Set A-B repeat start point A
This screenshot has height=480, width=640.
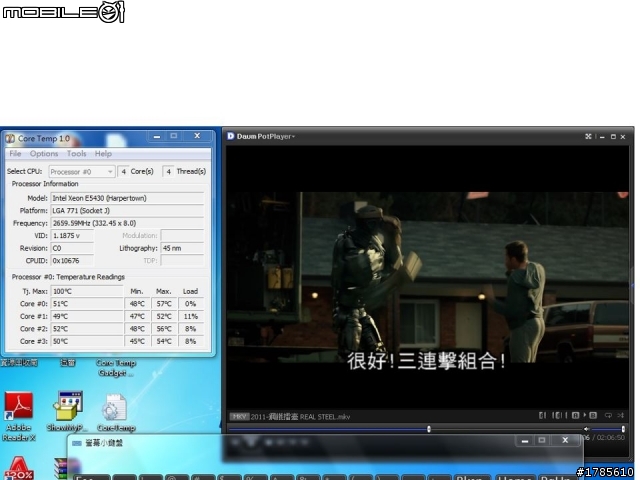click(576, 416)
